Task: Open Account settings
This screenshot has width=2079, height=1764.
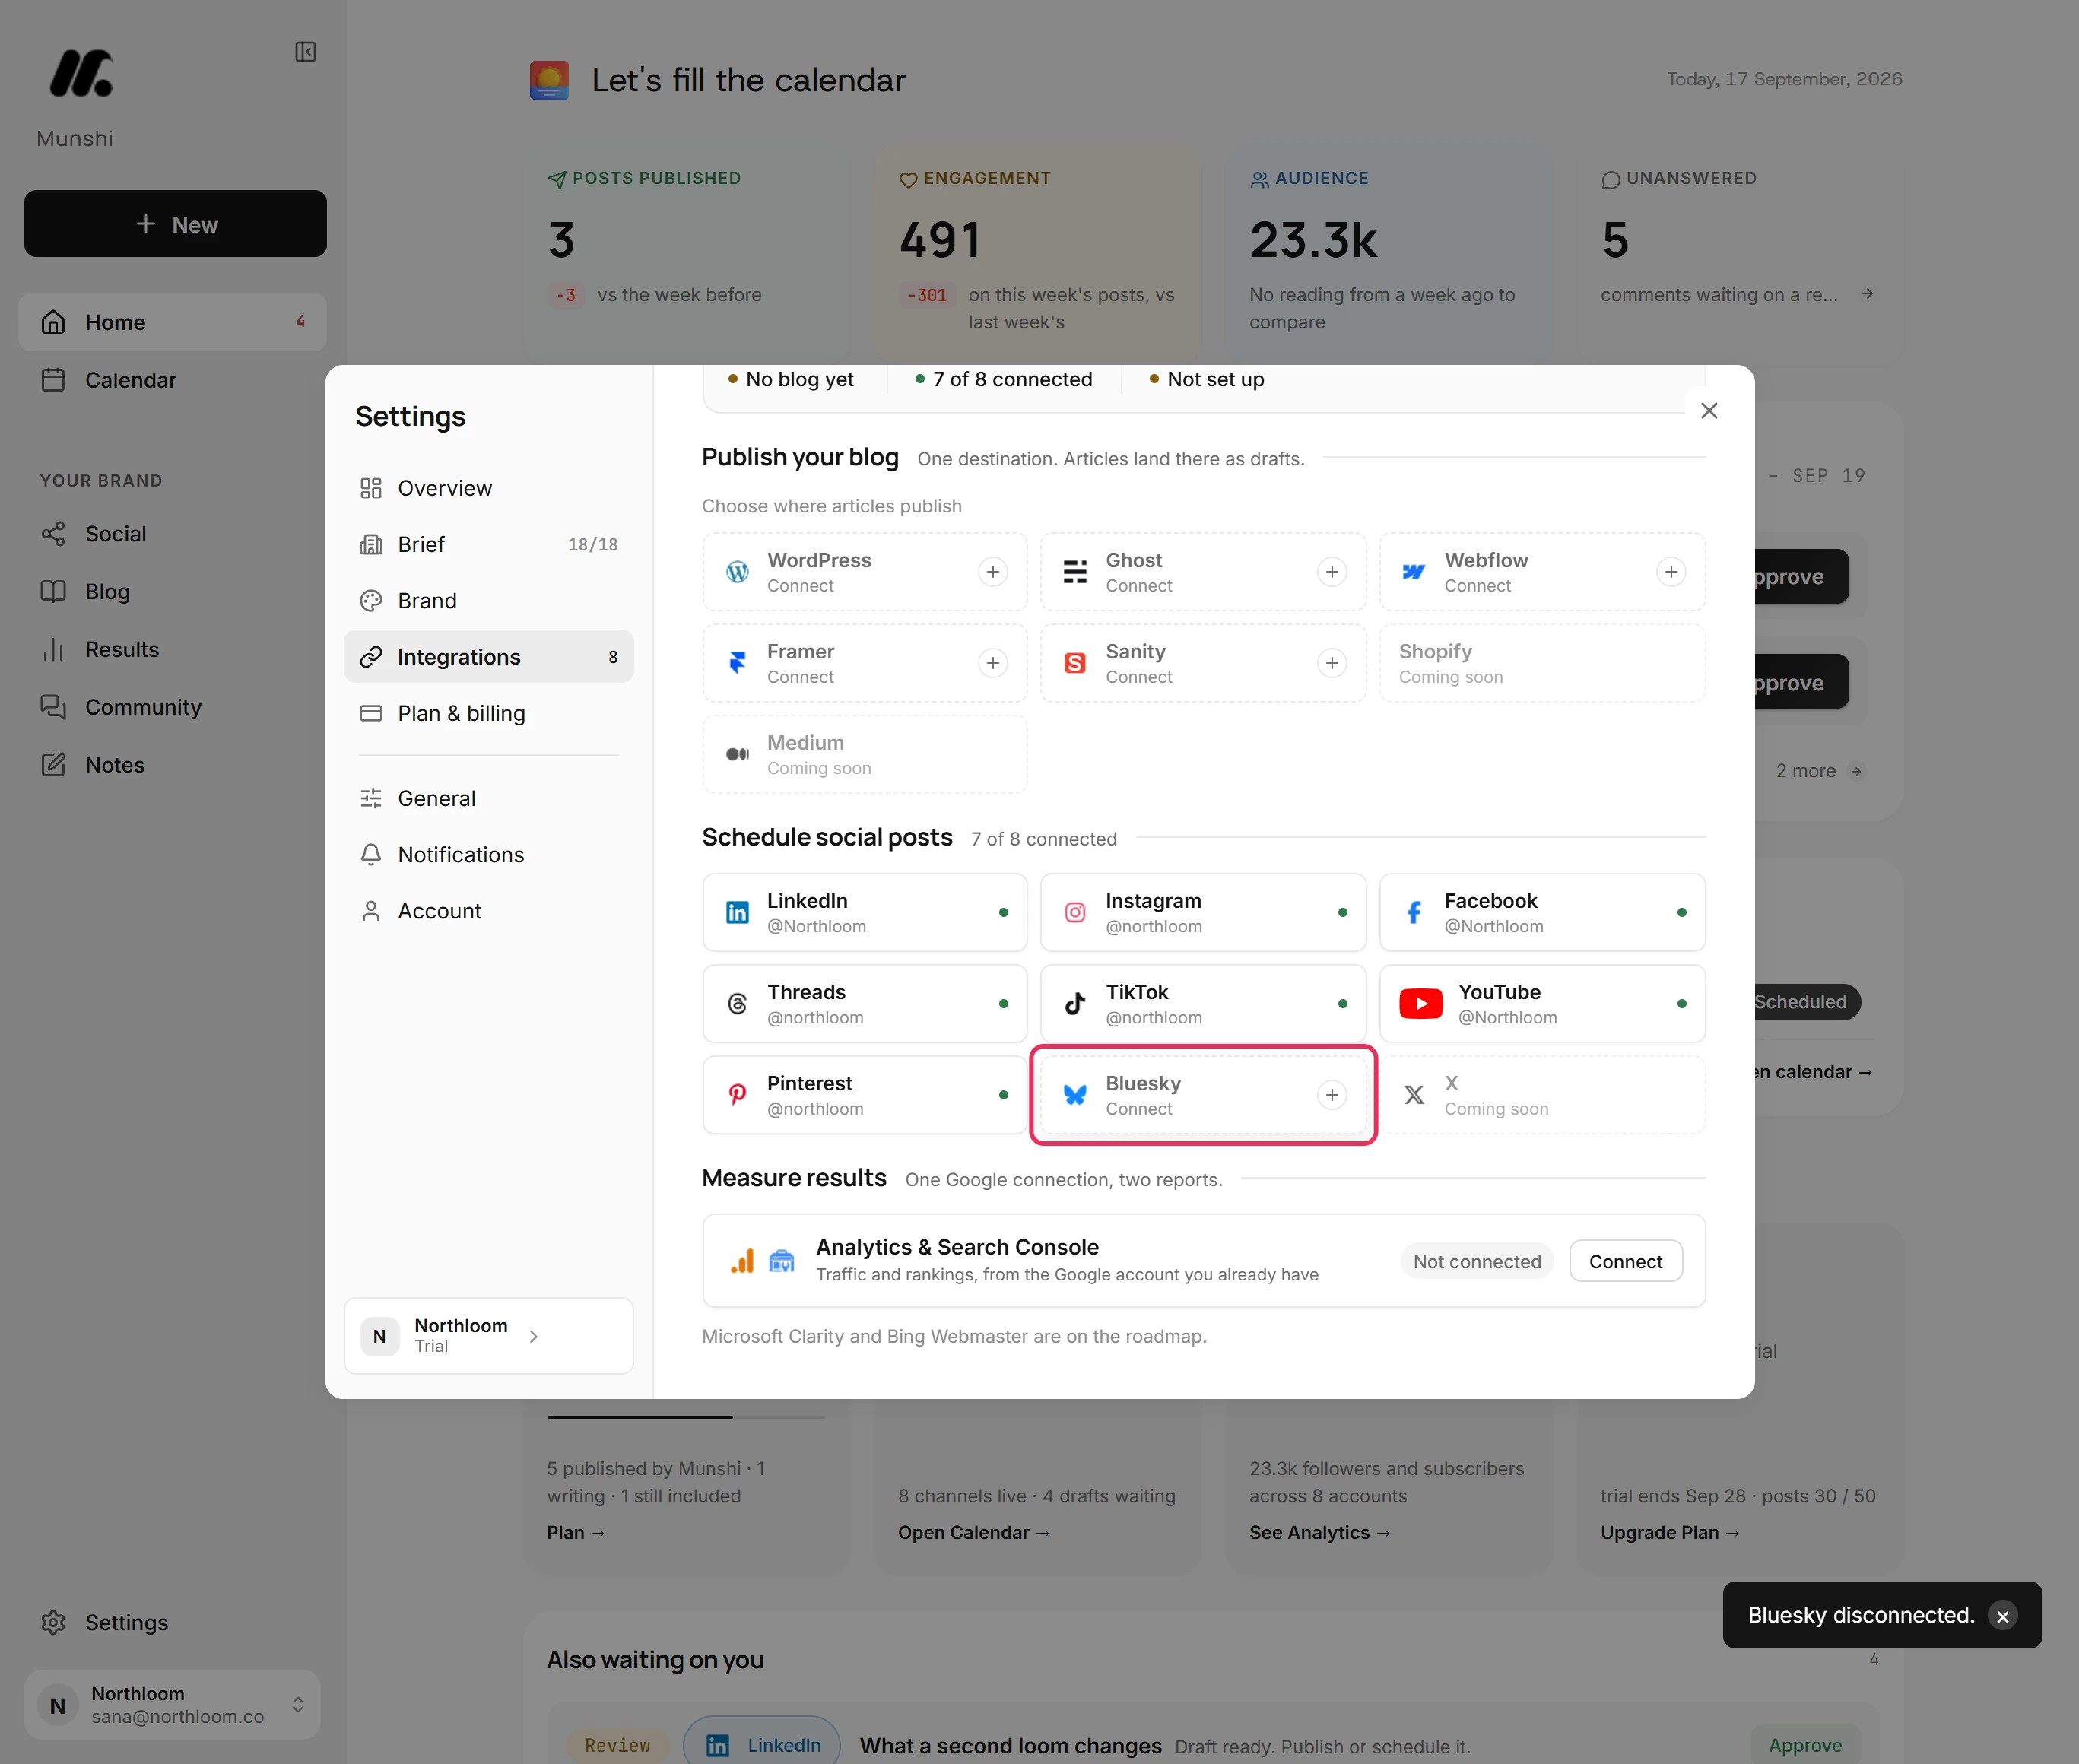Action: pyautogui.click(x=489, y=911)
